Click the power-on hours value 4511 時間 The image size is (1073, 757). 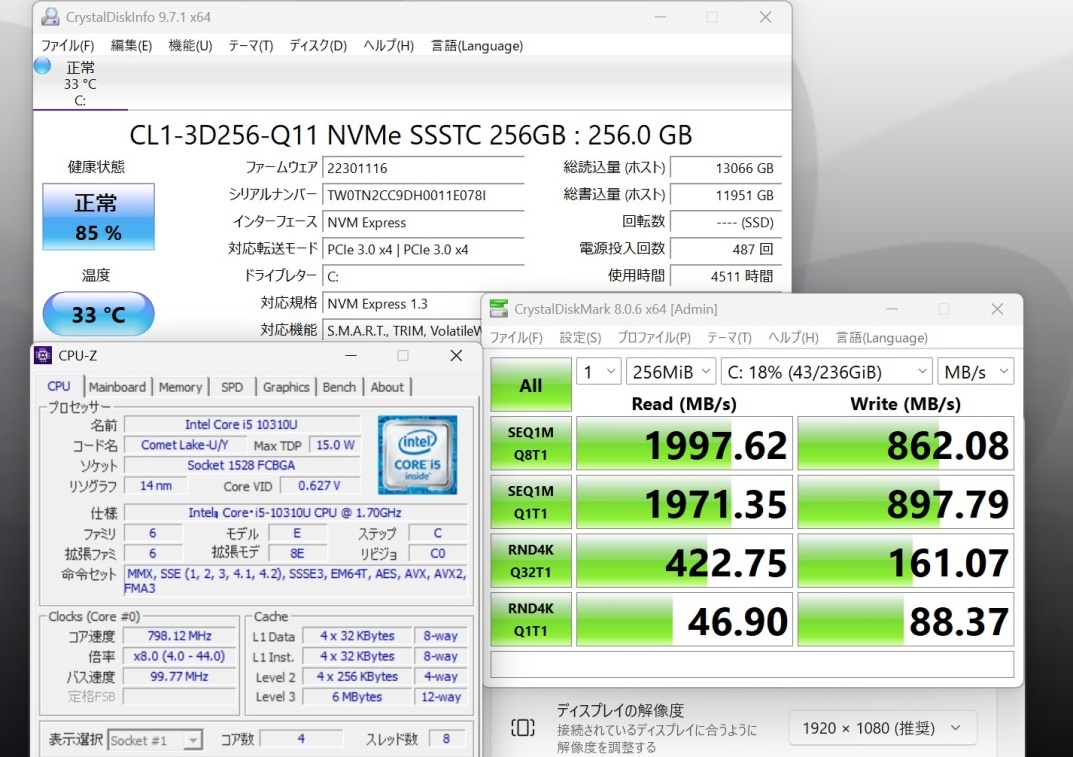point(725,276)
